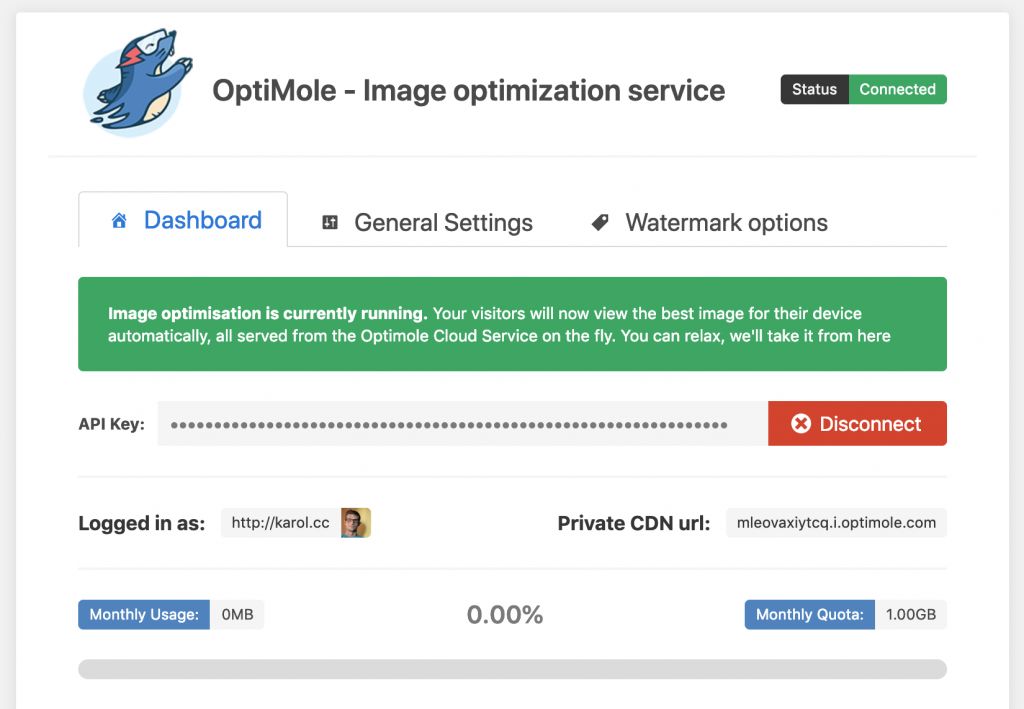The width and height of the screenshot is (1024, 709).
Task: Open the Dashboard tab
Action: [201, 221]
